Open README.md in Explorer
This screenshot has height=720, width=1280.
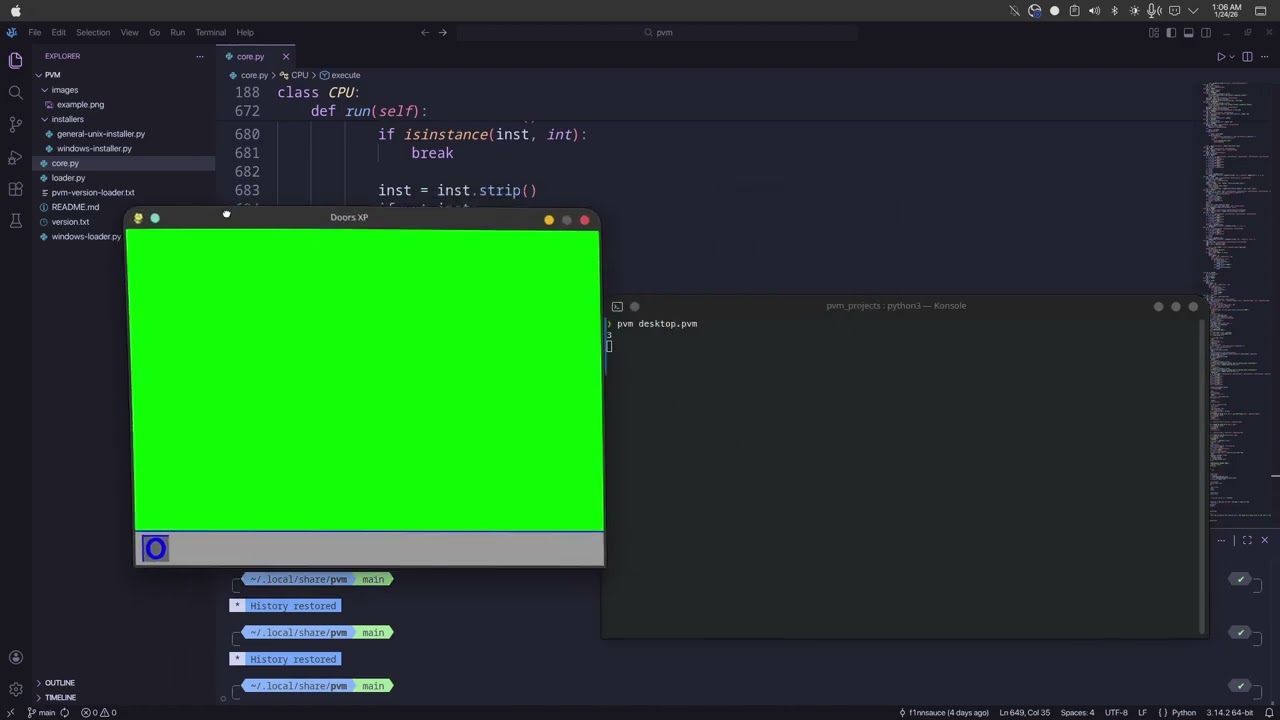click(x=75, y=207)
